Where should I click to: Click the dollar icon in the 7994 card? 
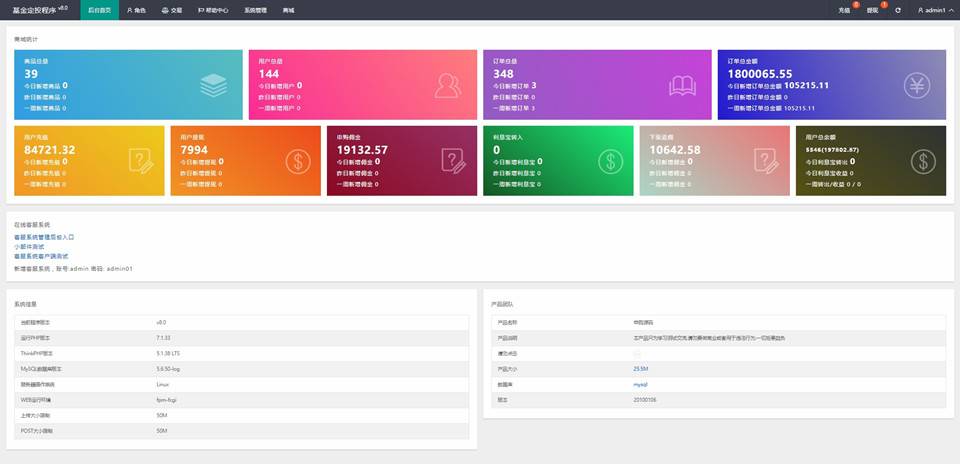point(297,161)
